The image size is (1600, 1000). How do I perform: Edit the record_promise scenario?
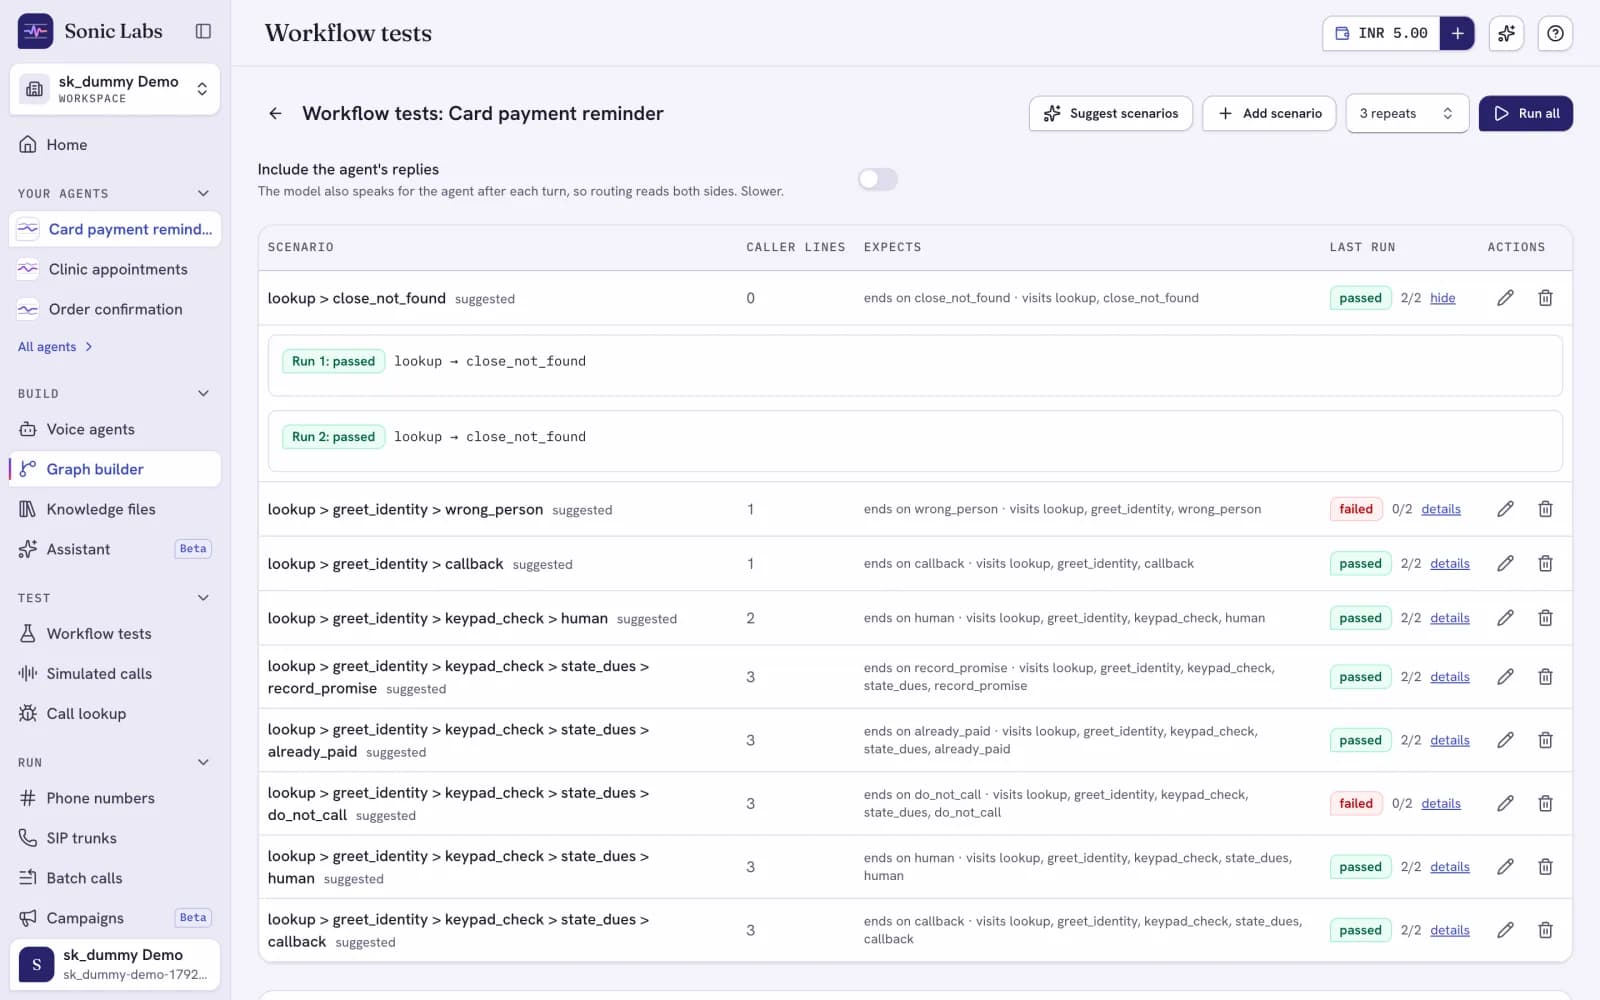click(1505, 677)
